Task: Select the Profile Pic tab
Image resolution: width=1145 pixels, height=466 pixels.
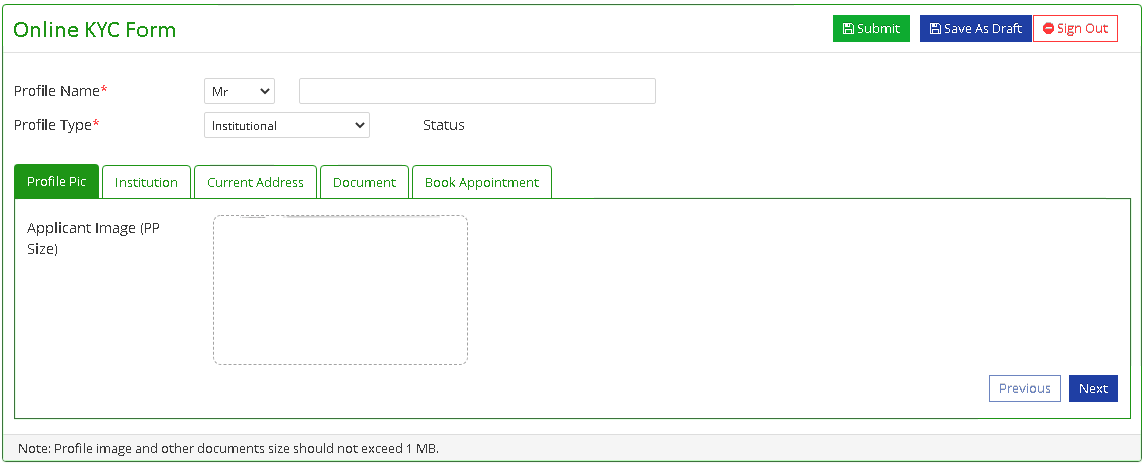Action: pos(57,182)
